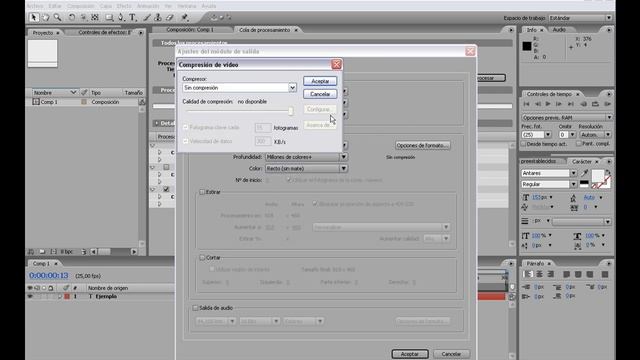Enable Salida de audio checkbox

coord(195,308)
